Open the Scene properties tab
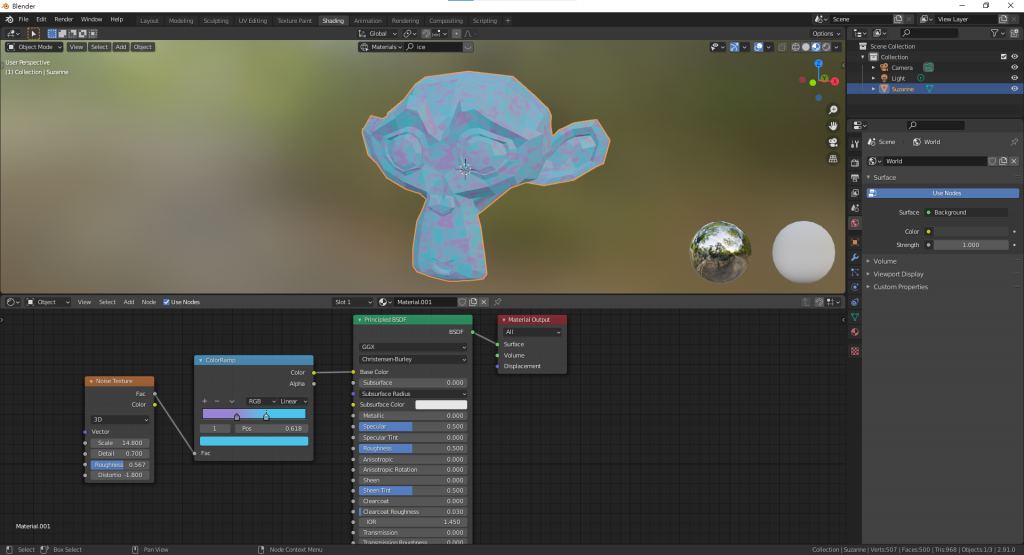Screen dimensions: 1024x555 click(x=855, y=208)
